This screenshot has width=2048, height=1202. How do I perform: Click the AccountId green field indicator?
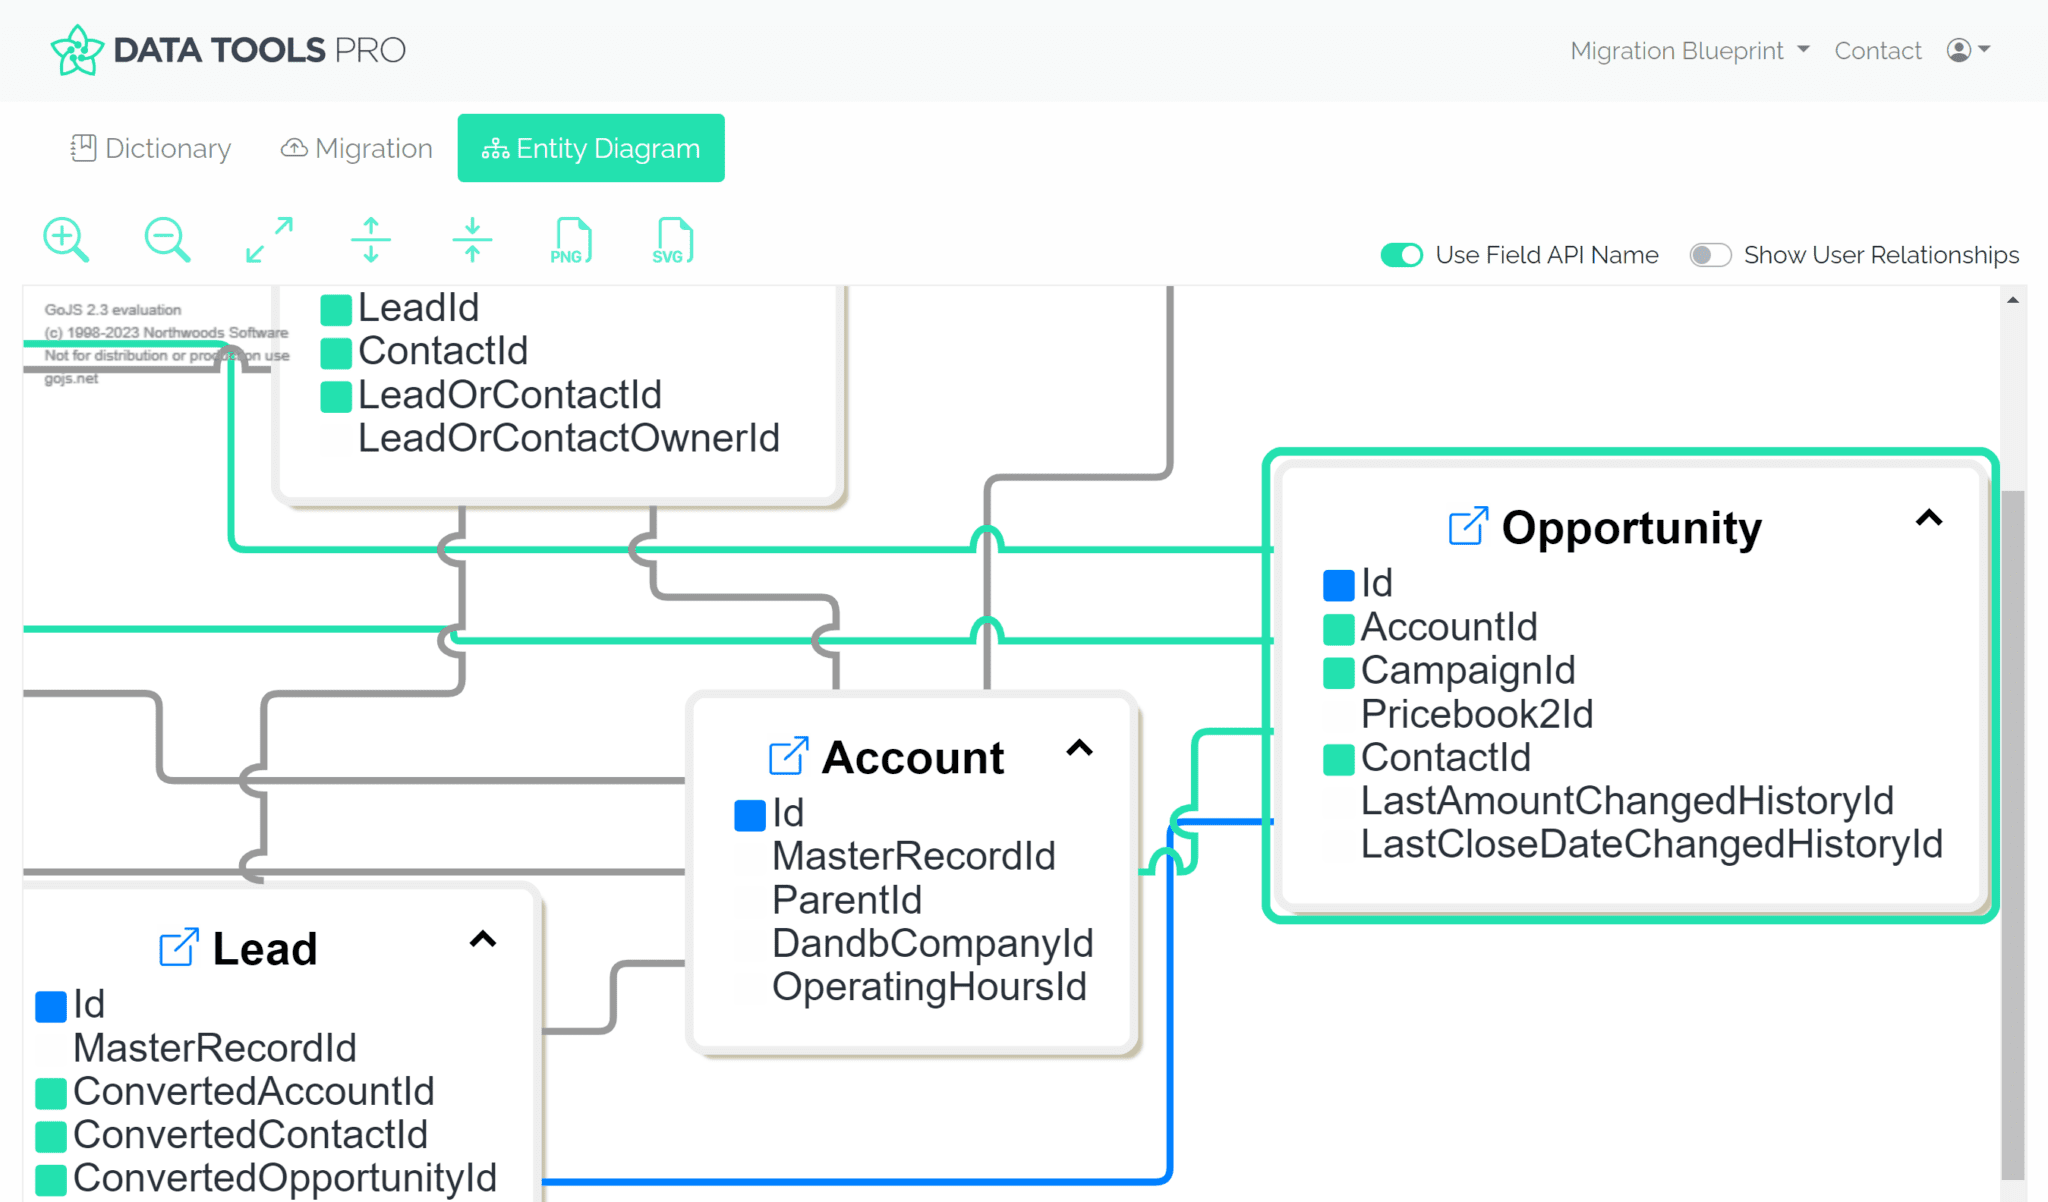pyautogui.click(x=1337, y=628)
